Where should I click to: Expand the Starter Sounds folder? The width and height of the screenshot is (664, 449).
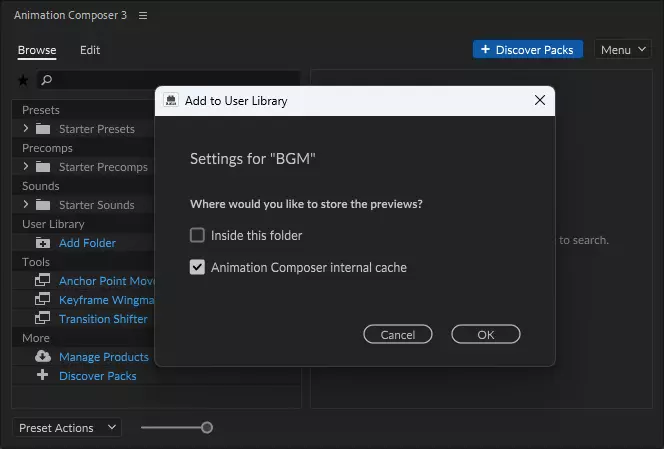pyautogui.click(x=26, y=204)
